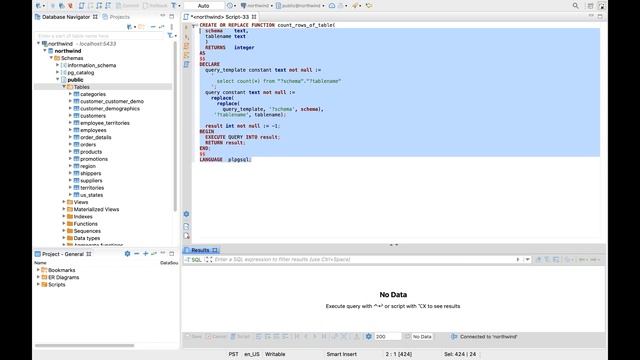Maximize the script editor panel icon
This screenshot has width=640, height=360.
point(600,16)
